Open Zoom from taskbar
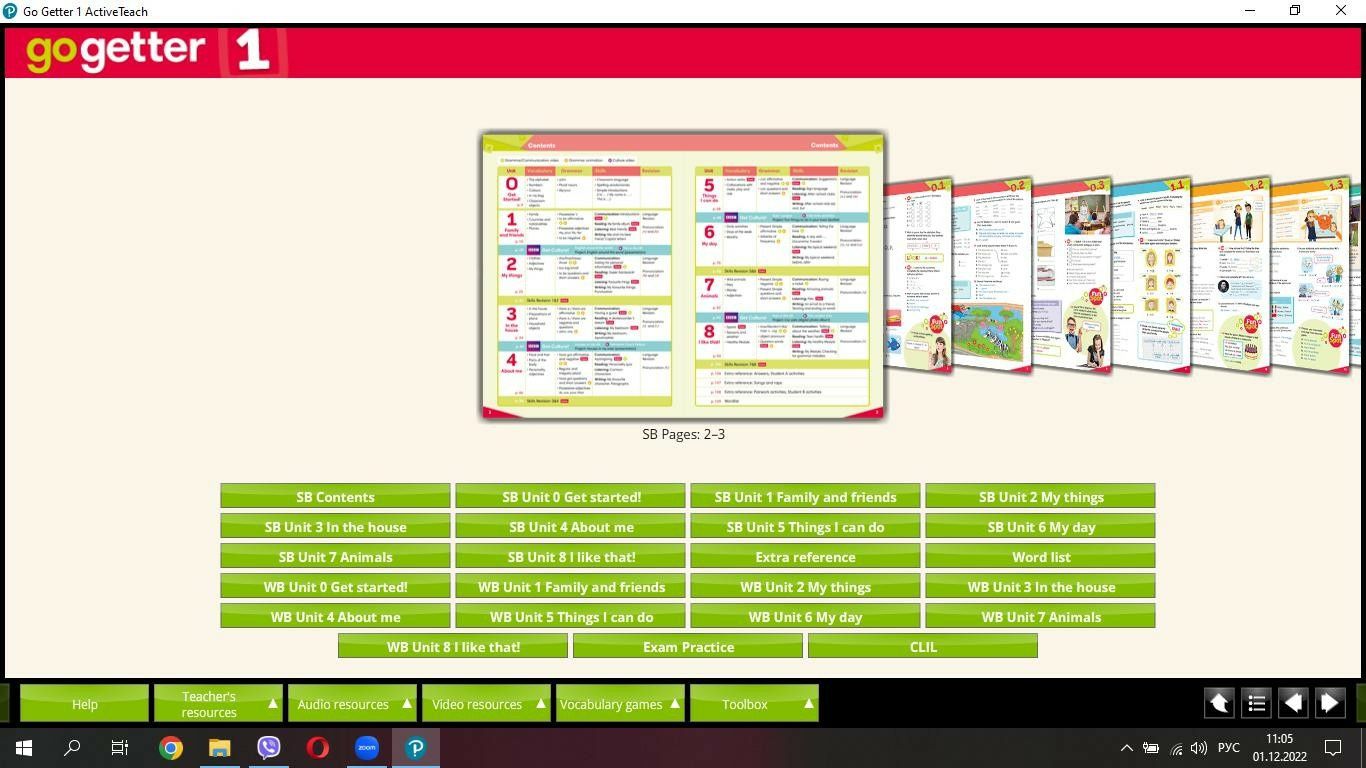The image size is (1366, 768). coord(366,747)
